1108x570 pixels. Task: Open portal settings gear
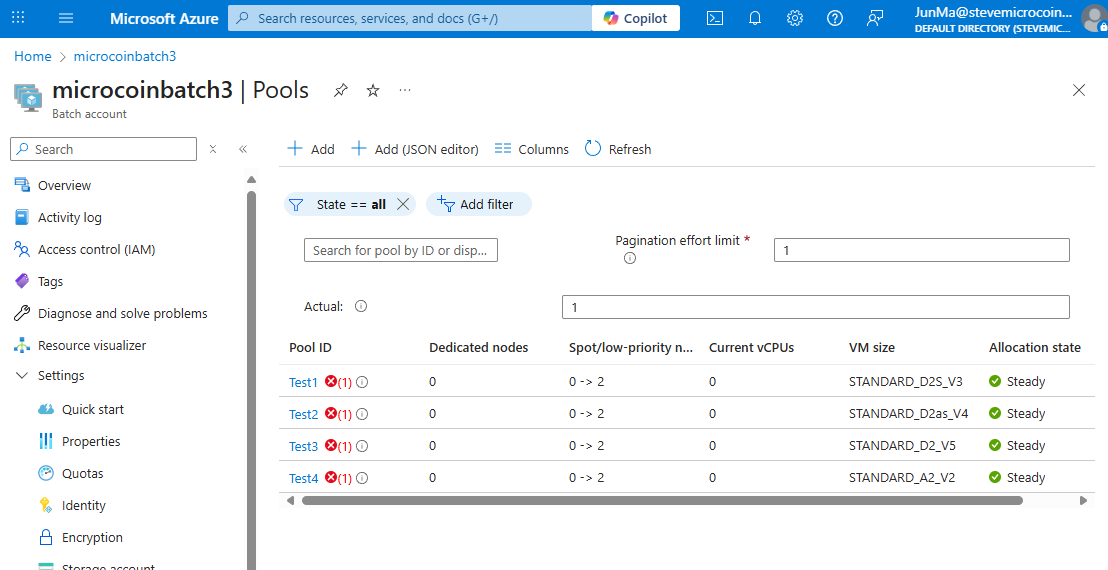click(795, 18)
